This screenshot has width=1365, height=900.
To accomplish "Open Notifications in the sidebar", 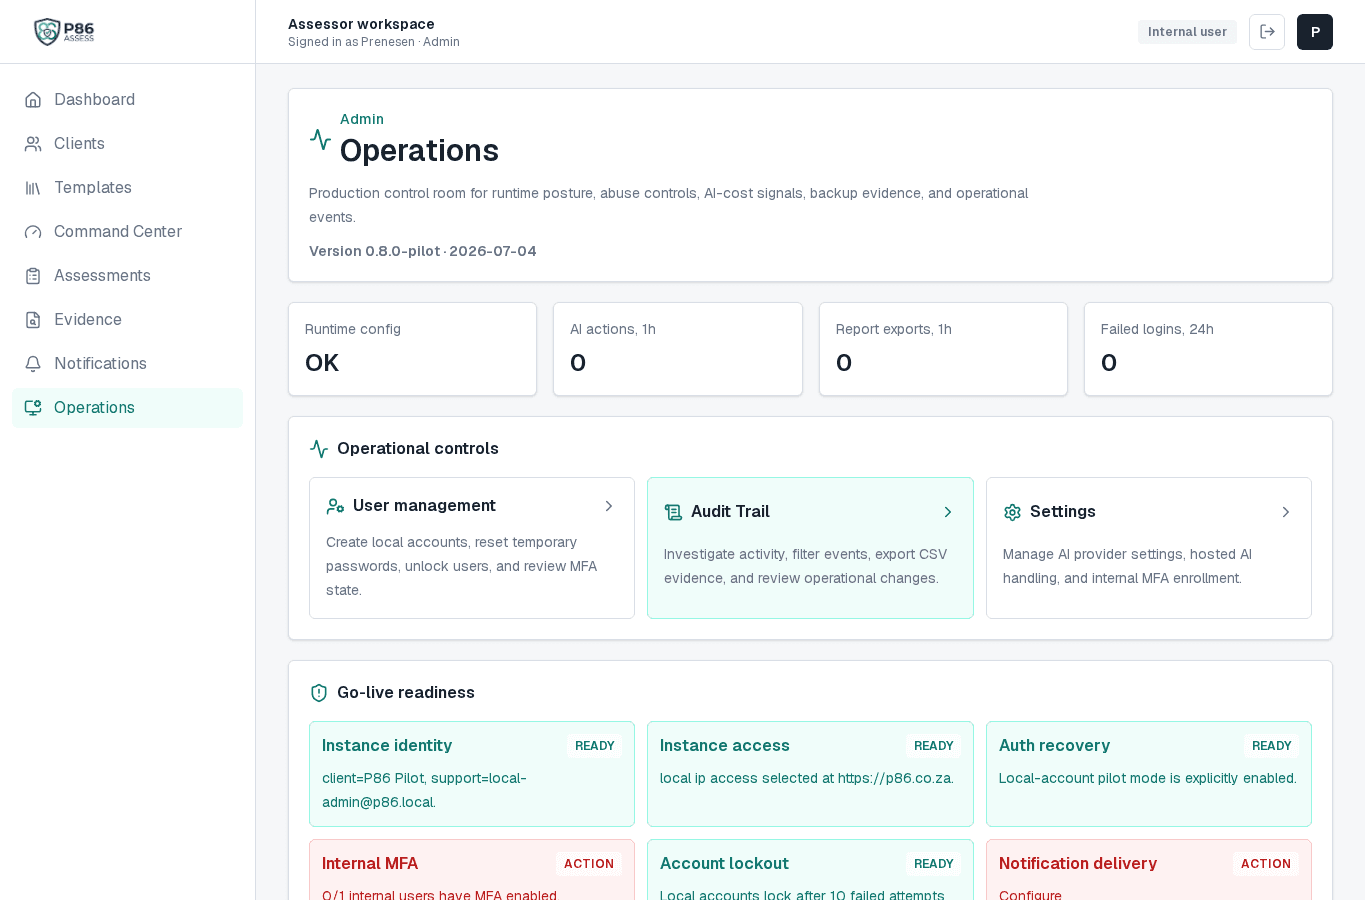I will 127,364.
